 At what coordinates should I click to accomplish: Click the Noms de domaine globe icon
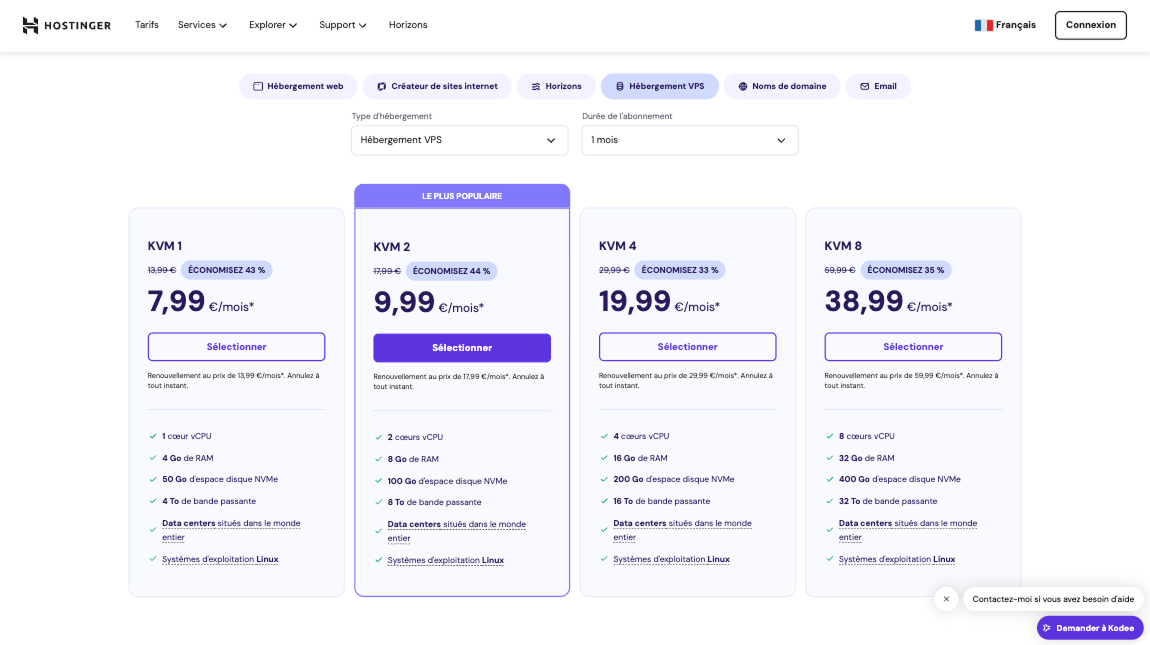(743, 87)
